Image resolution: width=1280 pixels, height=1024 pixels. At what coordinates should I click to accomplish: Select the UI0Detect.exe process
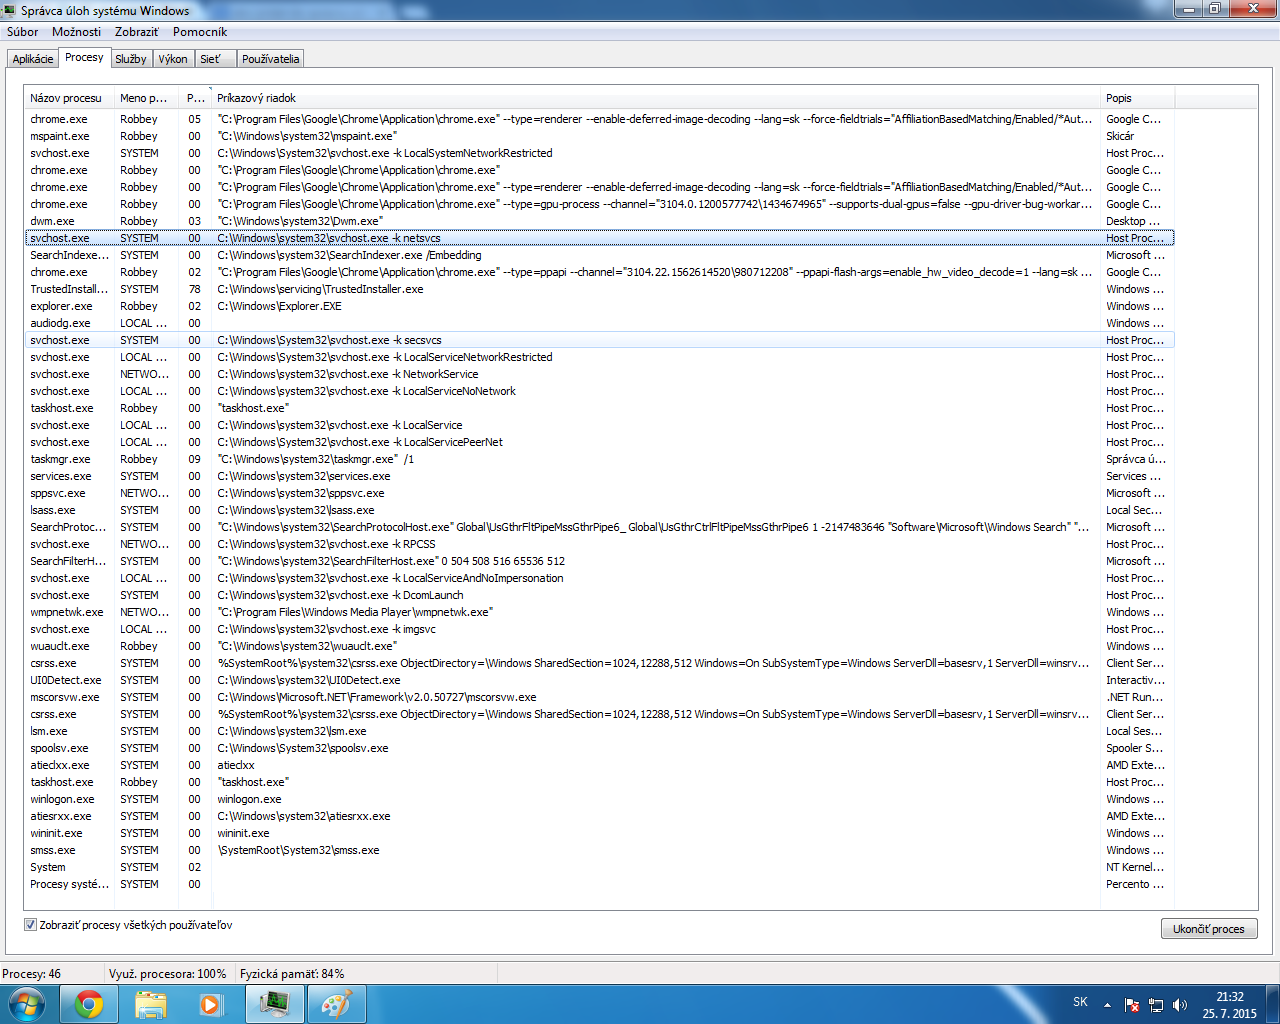point(599,680)
